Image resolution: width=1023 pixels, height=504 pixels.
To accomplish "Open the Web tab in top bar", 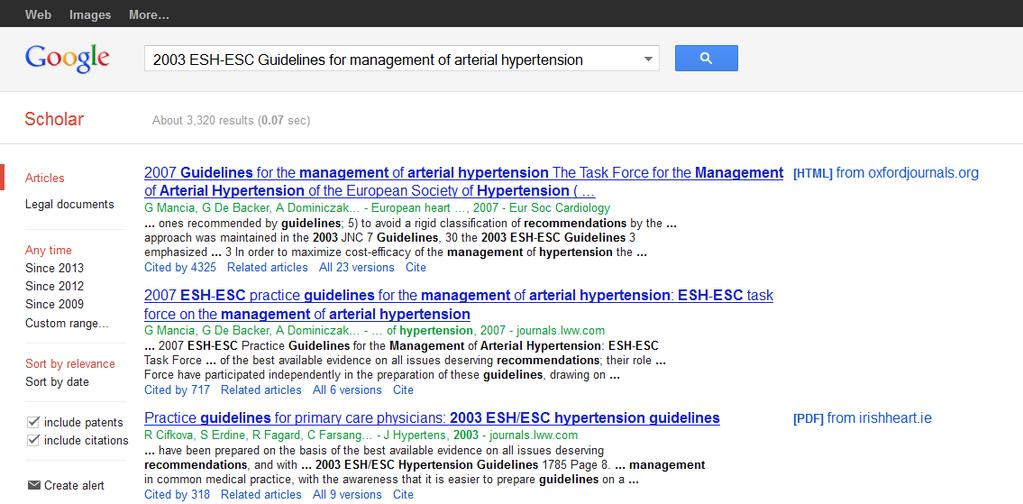I will pyautogui.click(x=38, y=14).
